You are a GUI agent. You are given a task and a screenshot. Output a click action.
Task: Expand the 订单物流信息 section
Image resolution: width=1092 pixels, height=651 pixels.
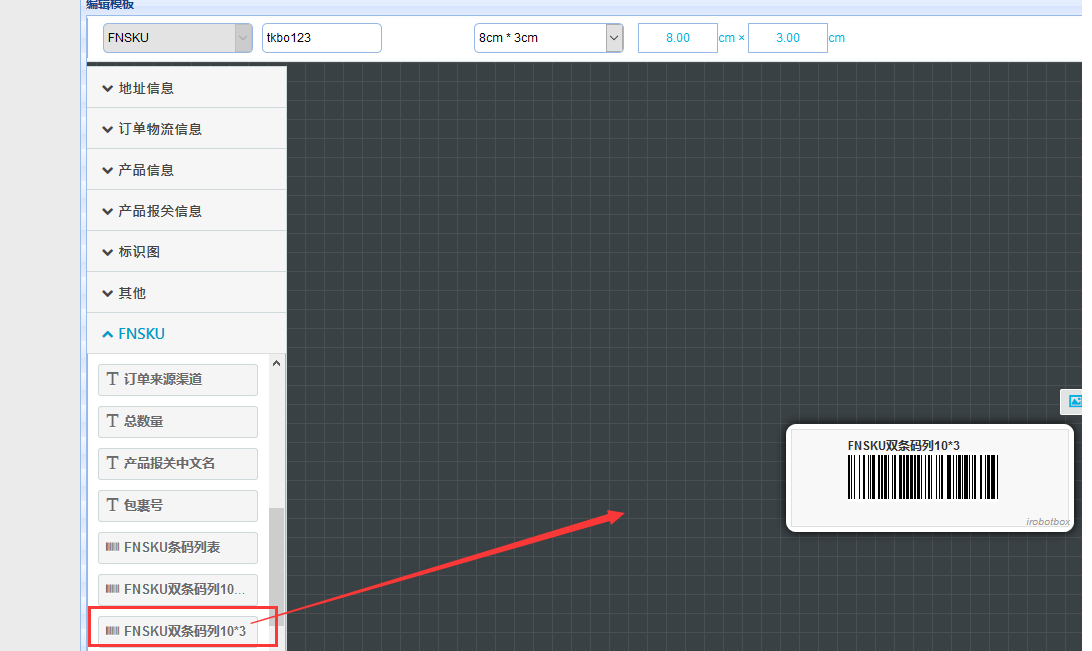(187, 129)
